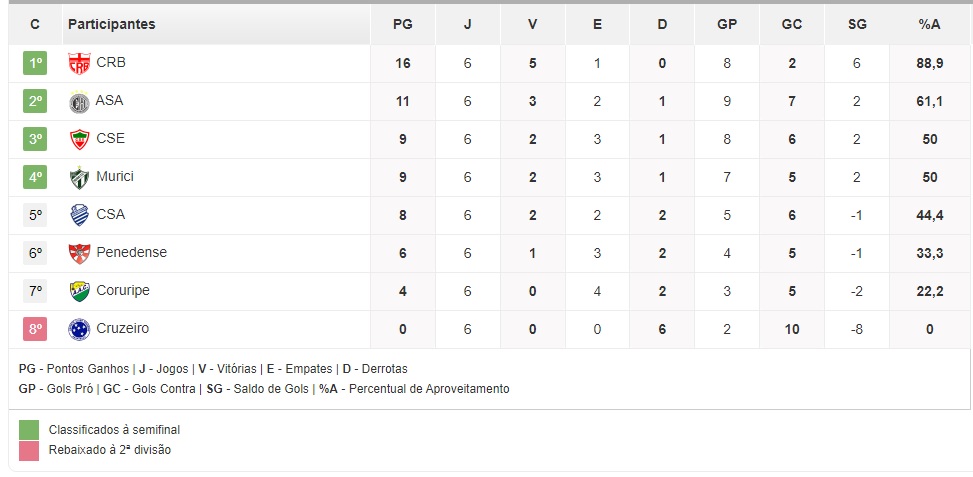This screenshot has width=973, height=477.
Task: Click the Coruripe team crest icon
Action: pos(79,291)
